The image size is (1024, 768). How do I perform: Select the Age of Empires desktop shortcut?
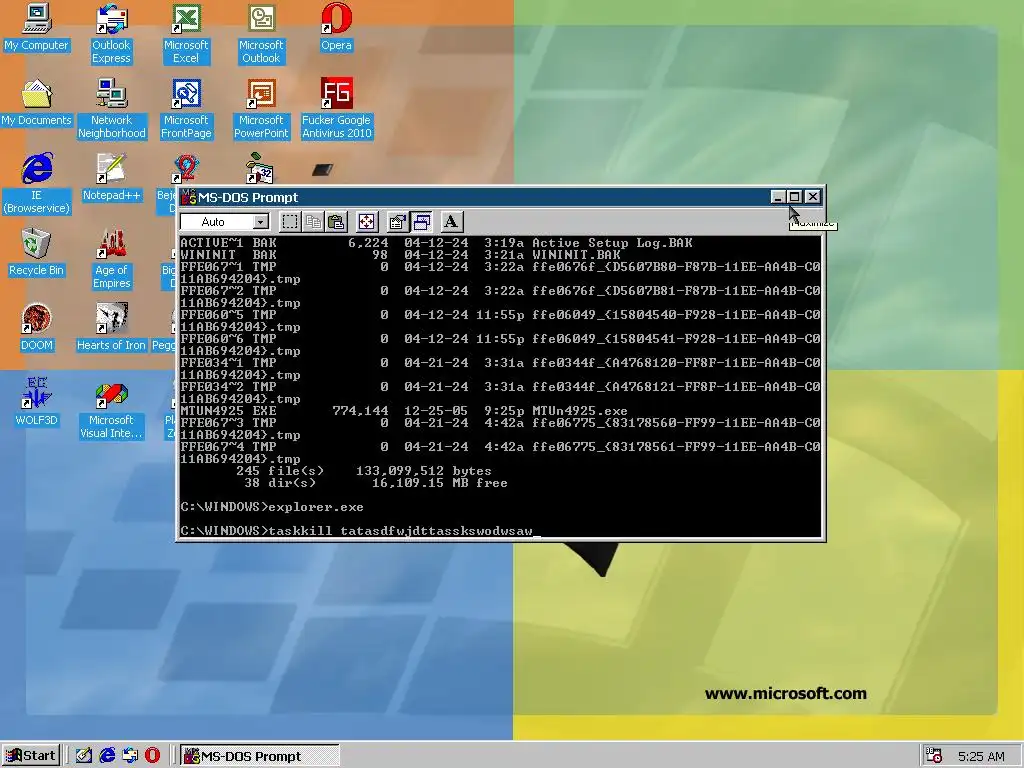point(111,259)
